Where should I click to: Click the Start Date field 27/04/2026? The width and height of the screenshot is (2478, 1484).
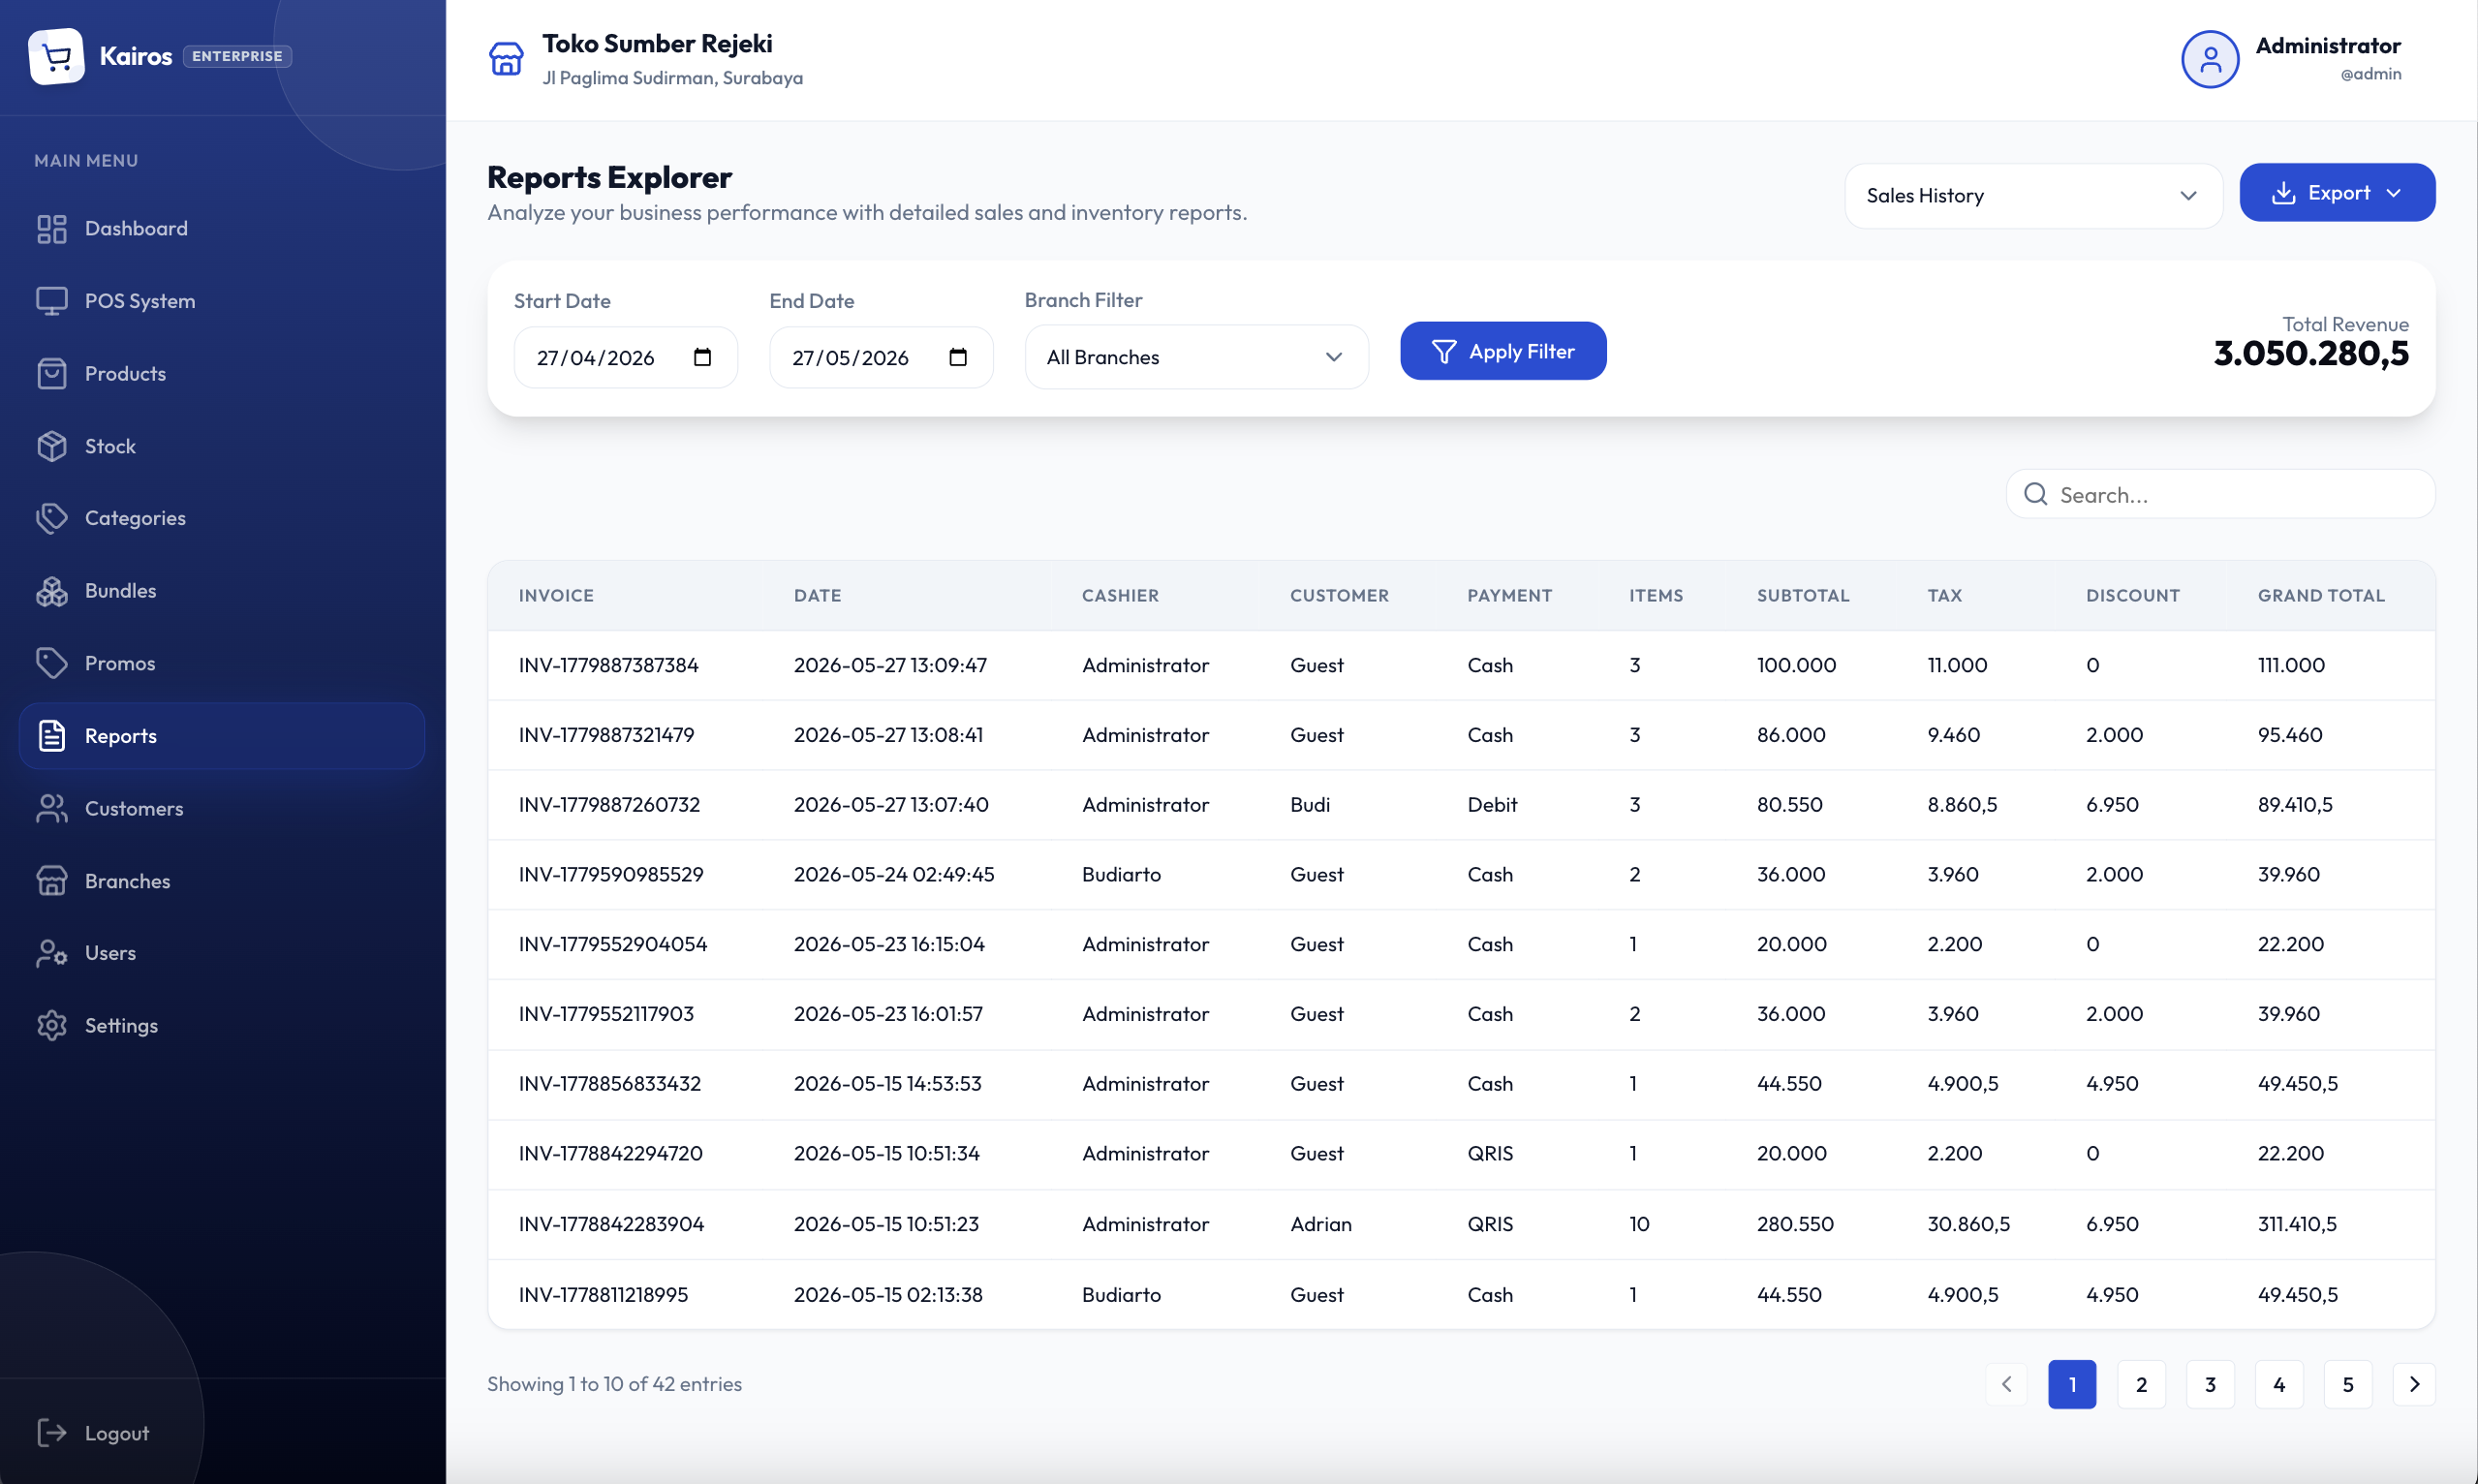(x=625, y=357)
